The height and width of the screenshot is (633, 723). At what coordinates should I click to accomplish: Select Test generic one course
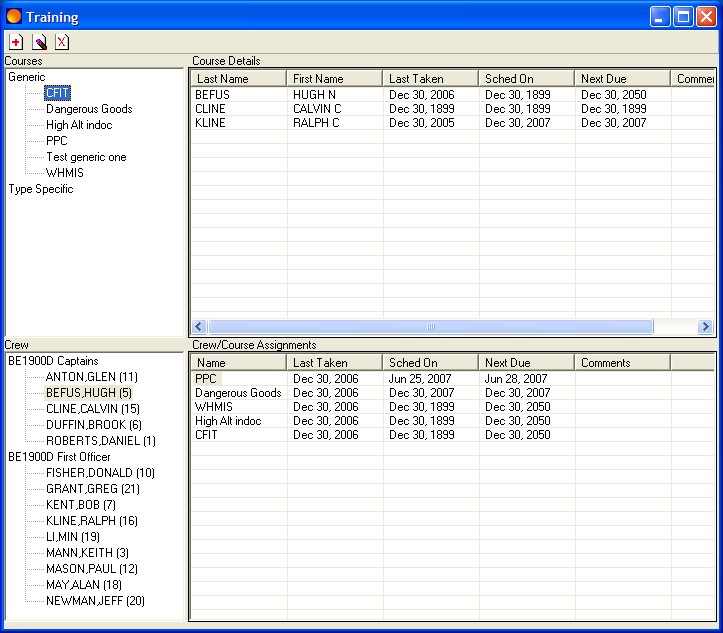(x=86, y=157)
